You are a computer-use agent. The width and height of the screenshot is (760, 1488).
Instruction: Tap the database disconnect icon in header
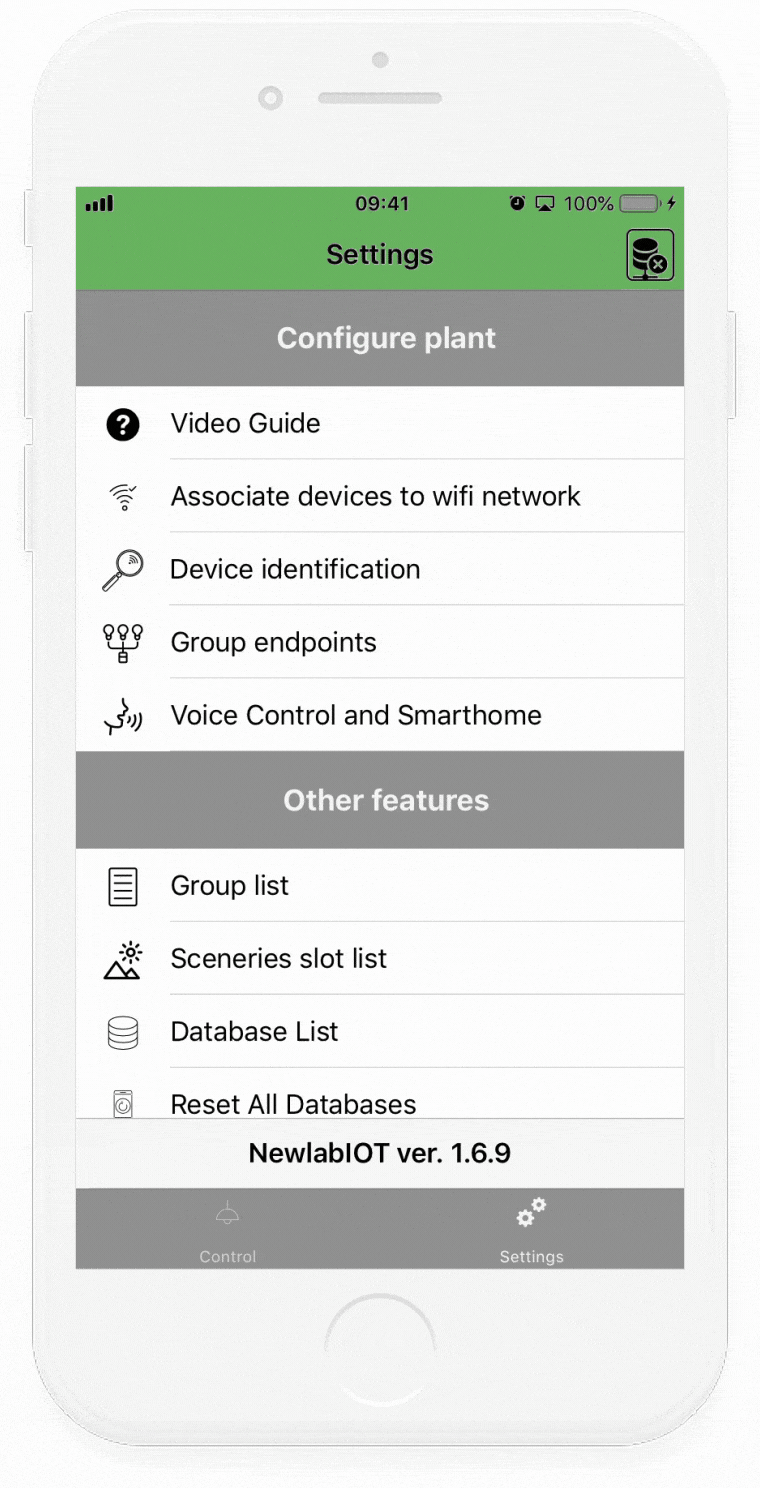pos(650,255)
